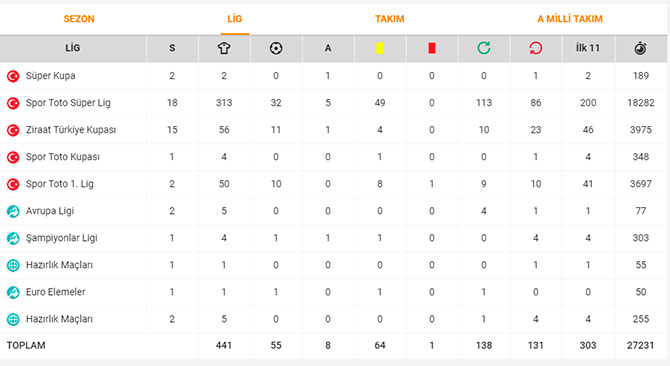
Task: Click the soccer ball goals column icon
Action: (276, 48)
